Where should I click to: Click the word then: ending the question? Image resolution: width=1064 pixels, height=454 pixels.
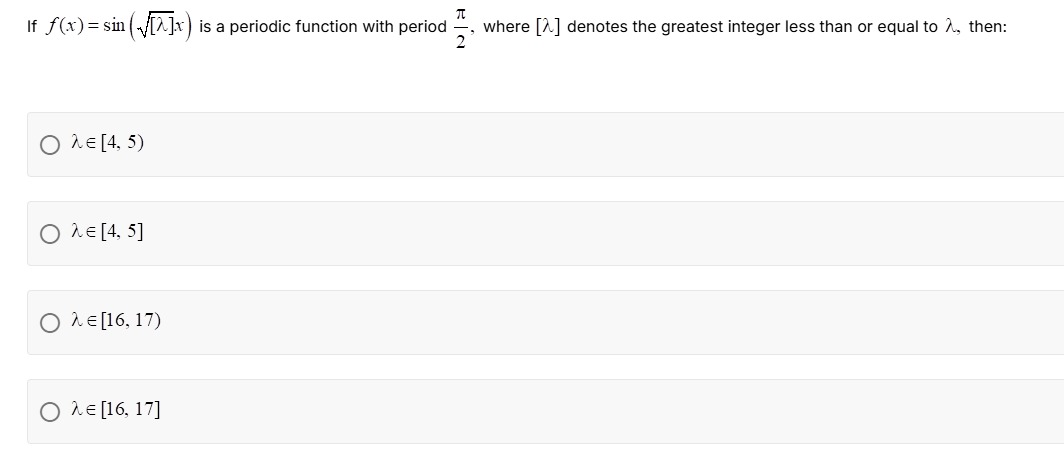pyautogui.click(x=988, y=27)
